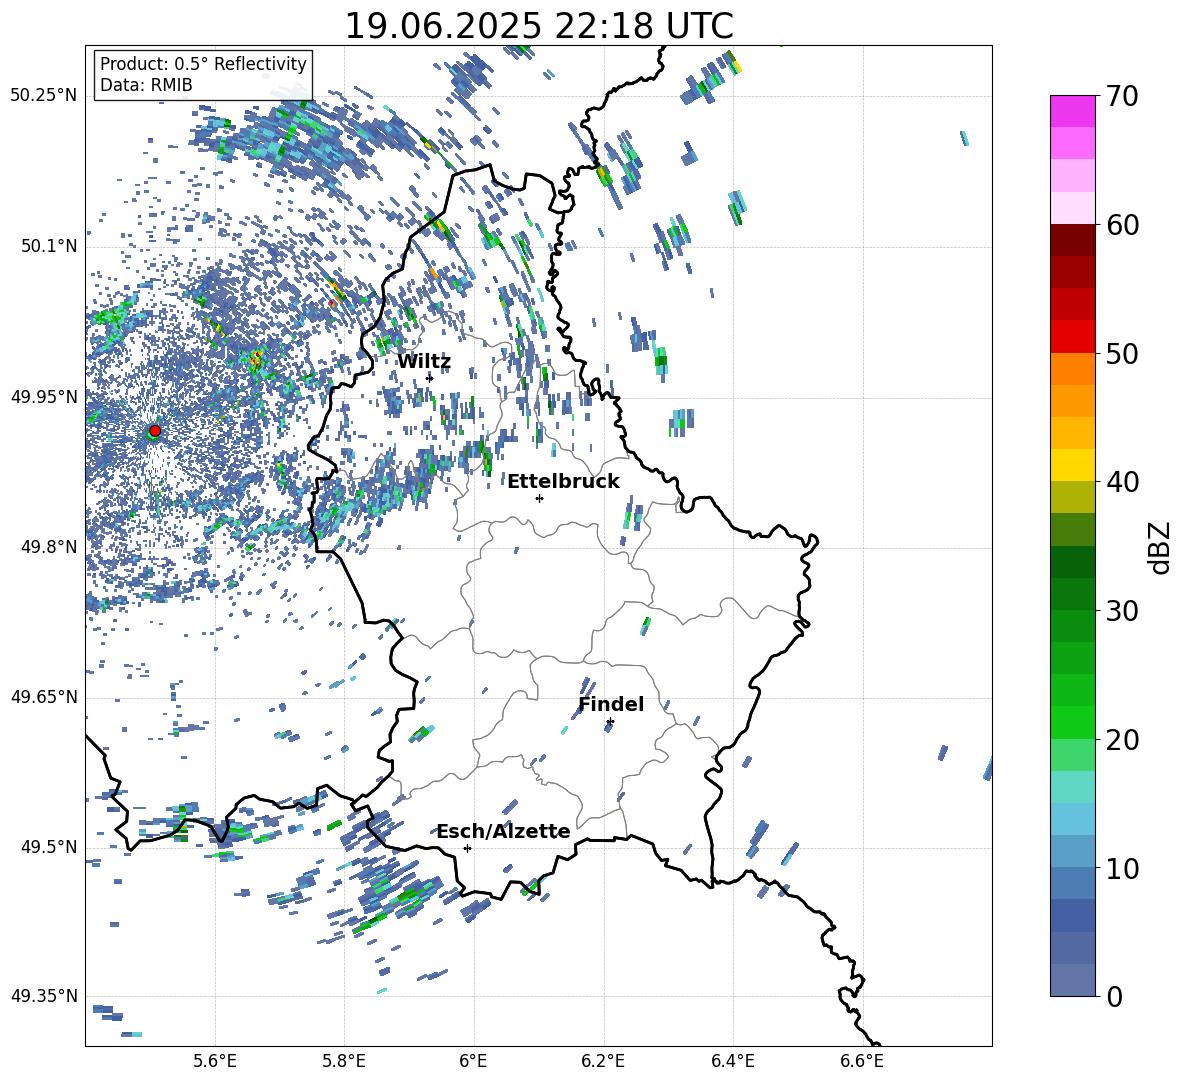The image size is (1184, 1081).
Task: Click the red radar site marker
Action: pos(155,431)
